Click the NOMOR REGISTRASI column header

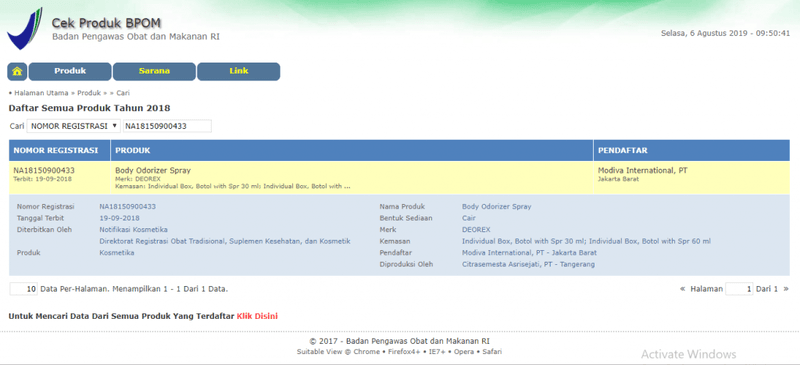(60, 151)
